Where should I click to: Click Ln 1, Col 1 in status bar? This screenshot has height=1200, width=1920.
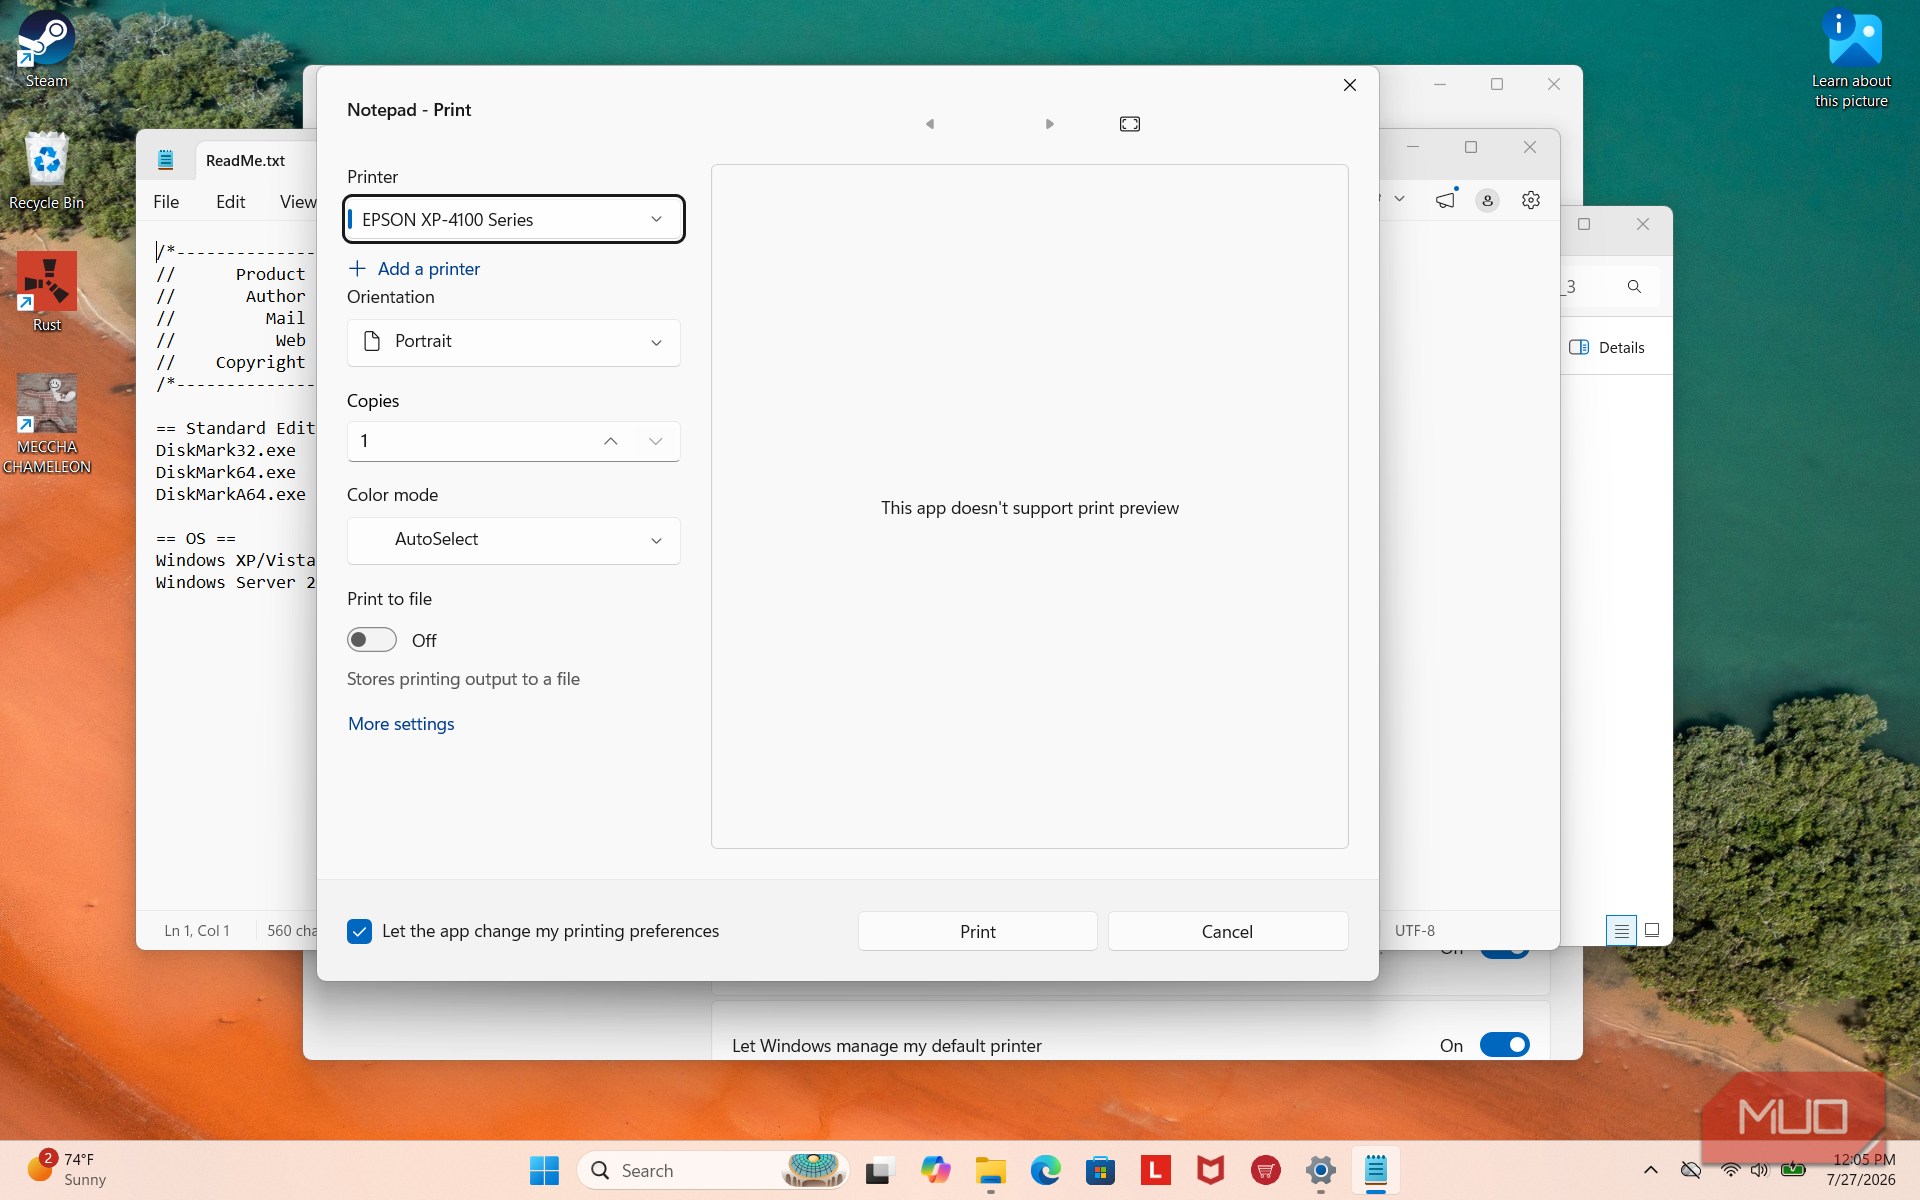(x=197, y=931)
